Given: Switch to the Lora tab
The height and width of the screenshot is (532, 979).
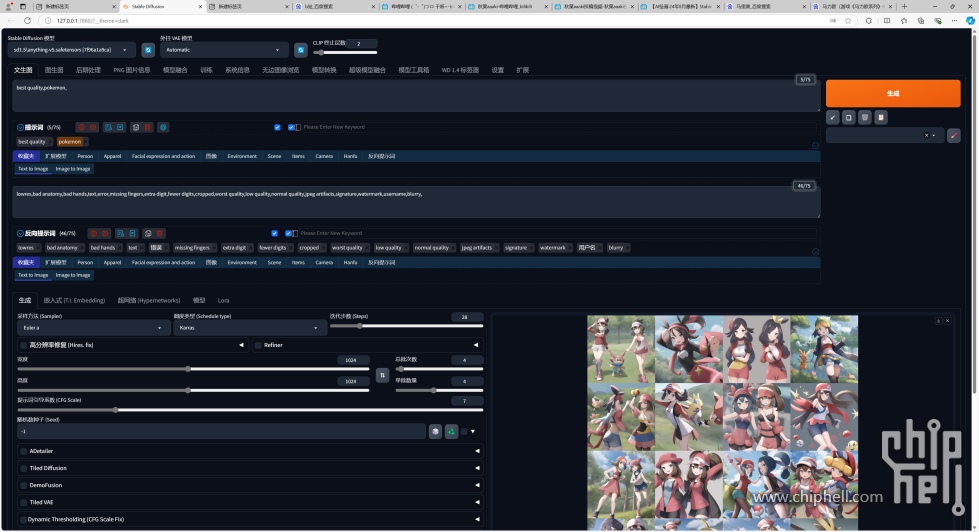Looking at the screenshot, I should click(x=223, y=300).
